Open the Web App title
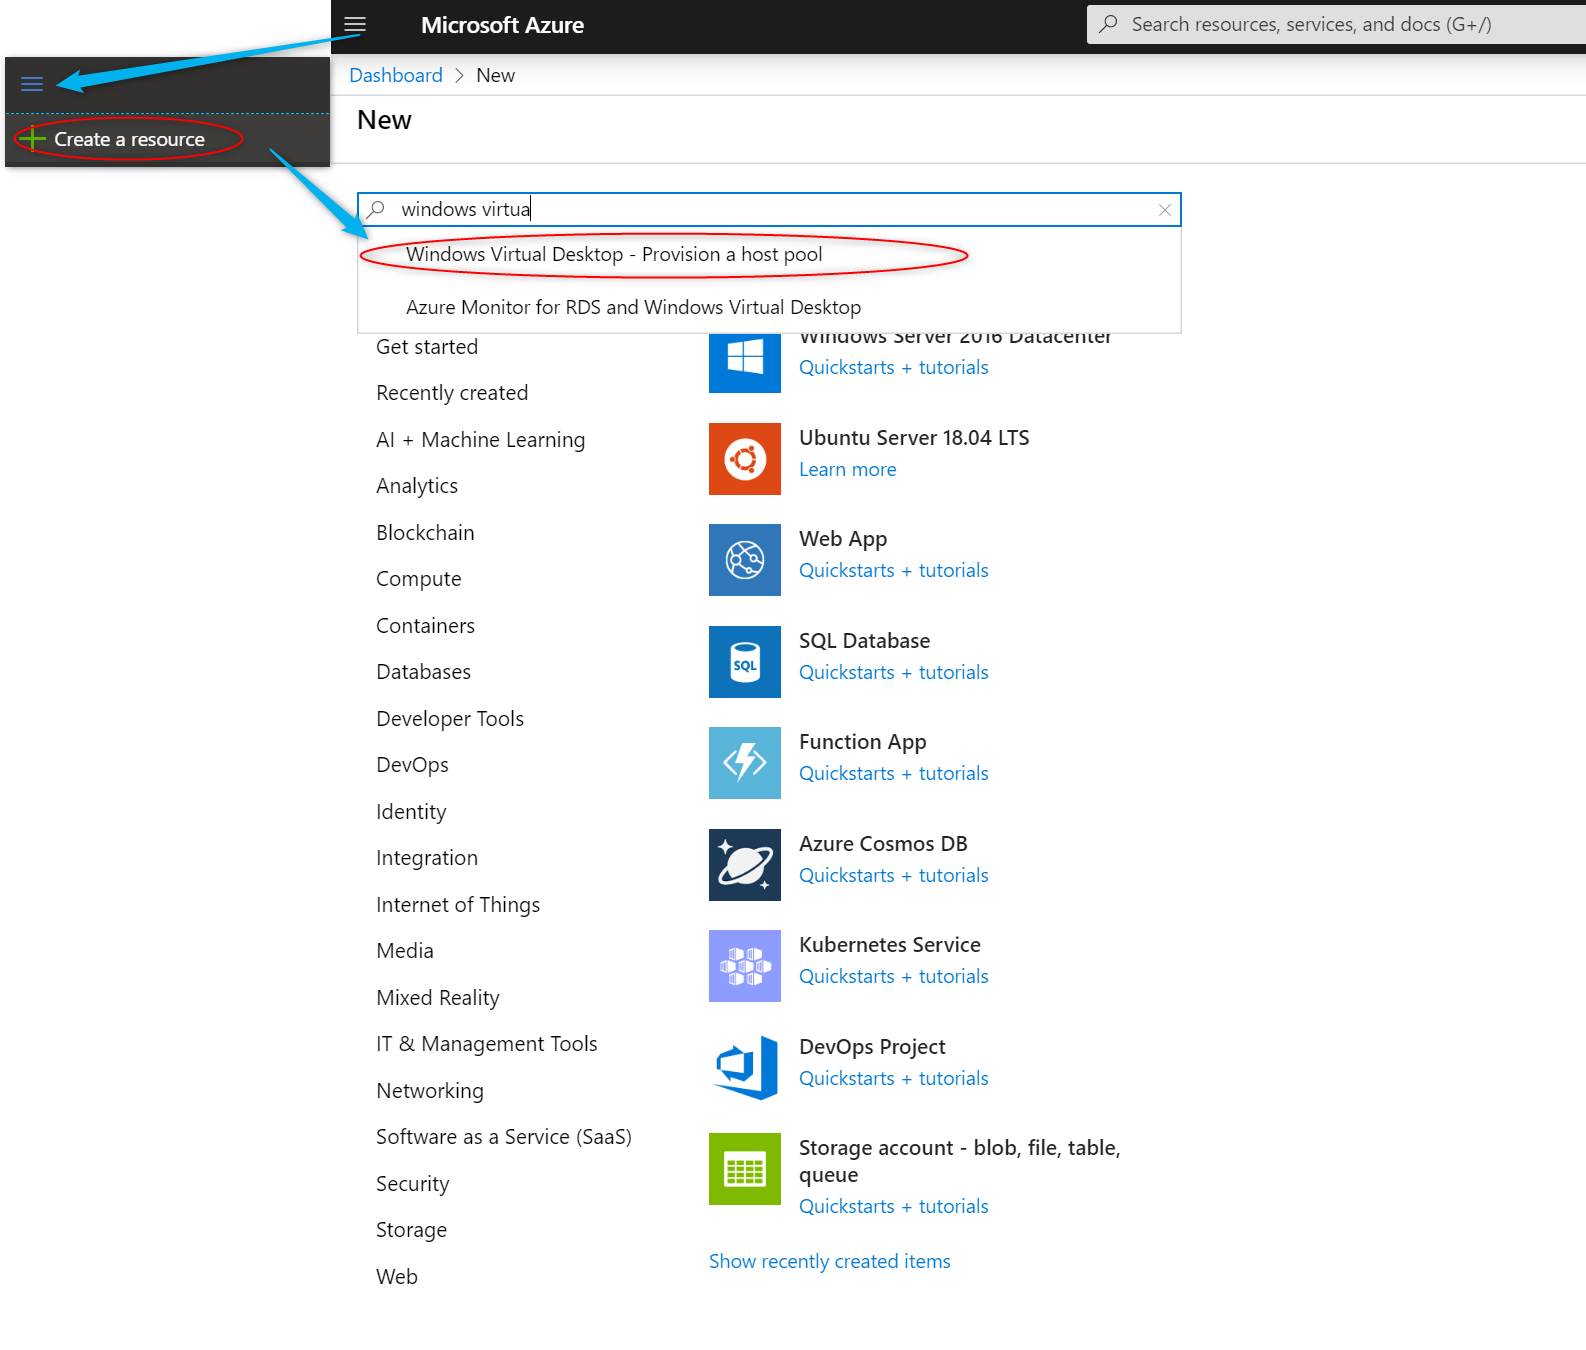This screenshot has height=1350, width=1586. (x=843, y=539)
